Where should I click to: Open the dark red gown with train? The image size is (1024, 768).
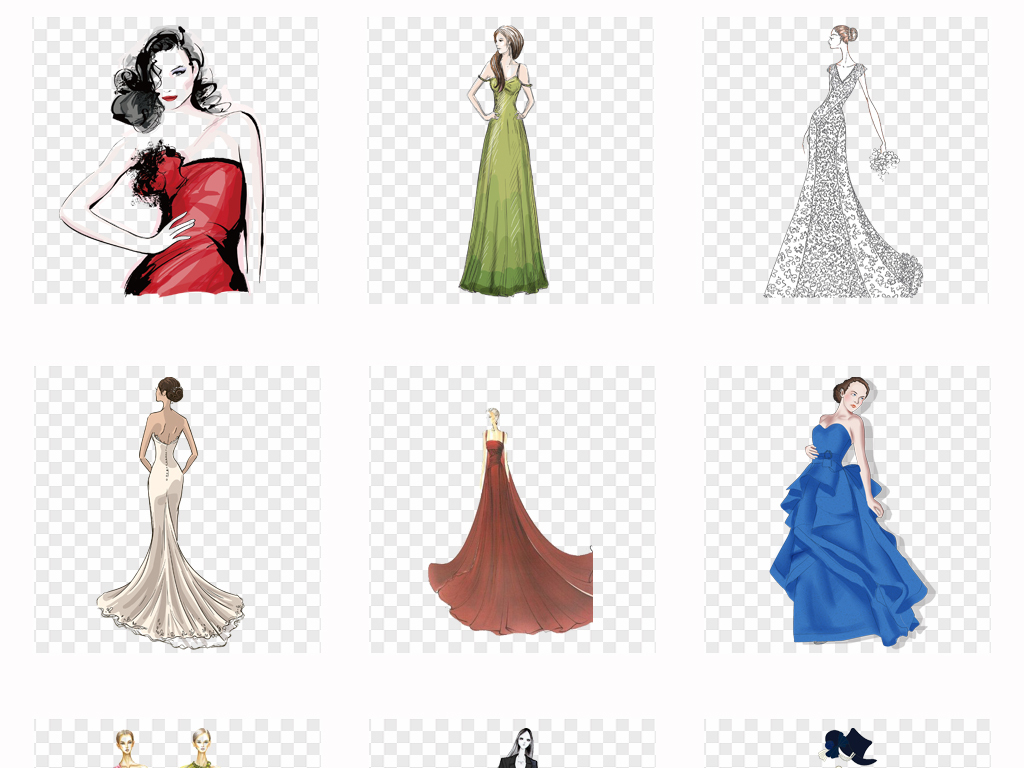coord(513,509)
